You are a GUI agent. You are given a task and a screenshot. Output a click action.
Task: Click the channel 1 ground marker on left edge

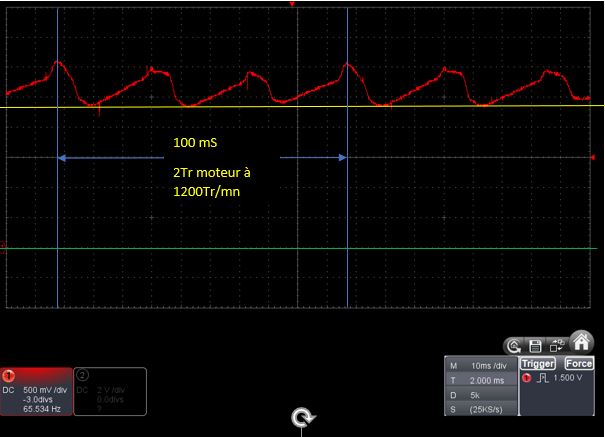pos(3,245)
